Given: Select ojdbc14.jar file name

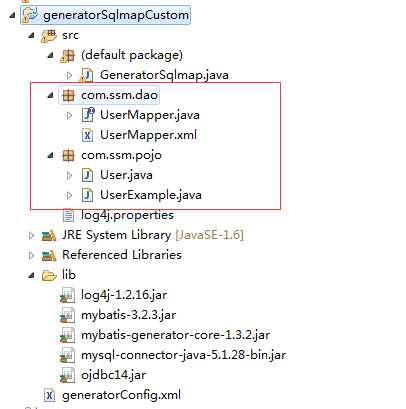Looking at the screenshot, I should click(x=113, y=375).
